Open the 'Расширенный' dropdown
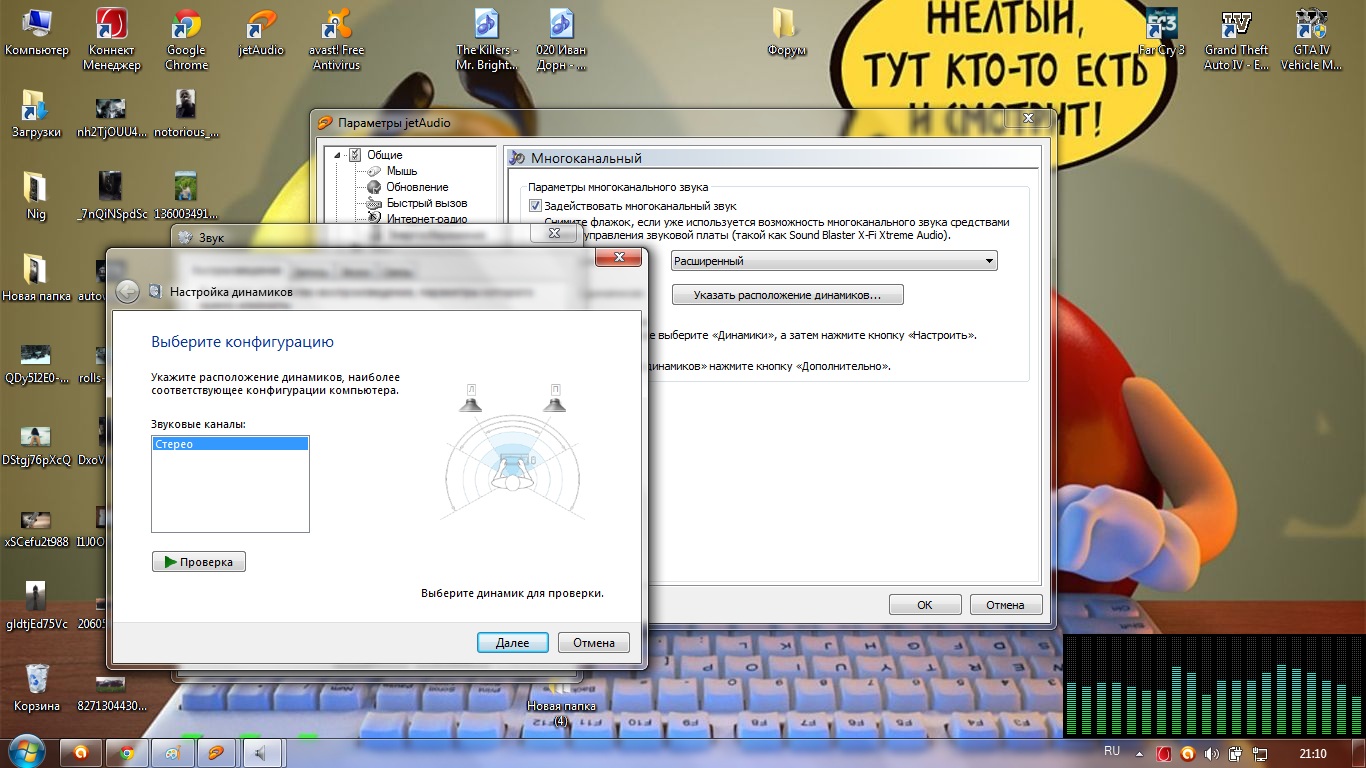This screenshot has width=1366, height=768. pyautogui.click(x=834, y=261)
